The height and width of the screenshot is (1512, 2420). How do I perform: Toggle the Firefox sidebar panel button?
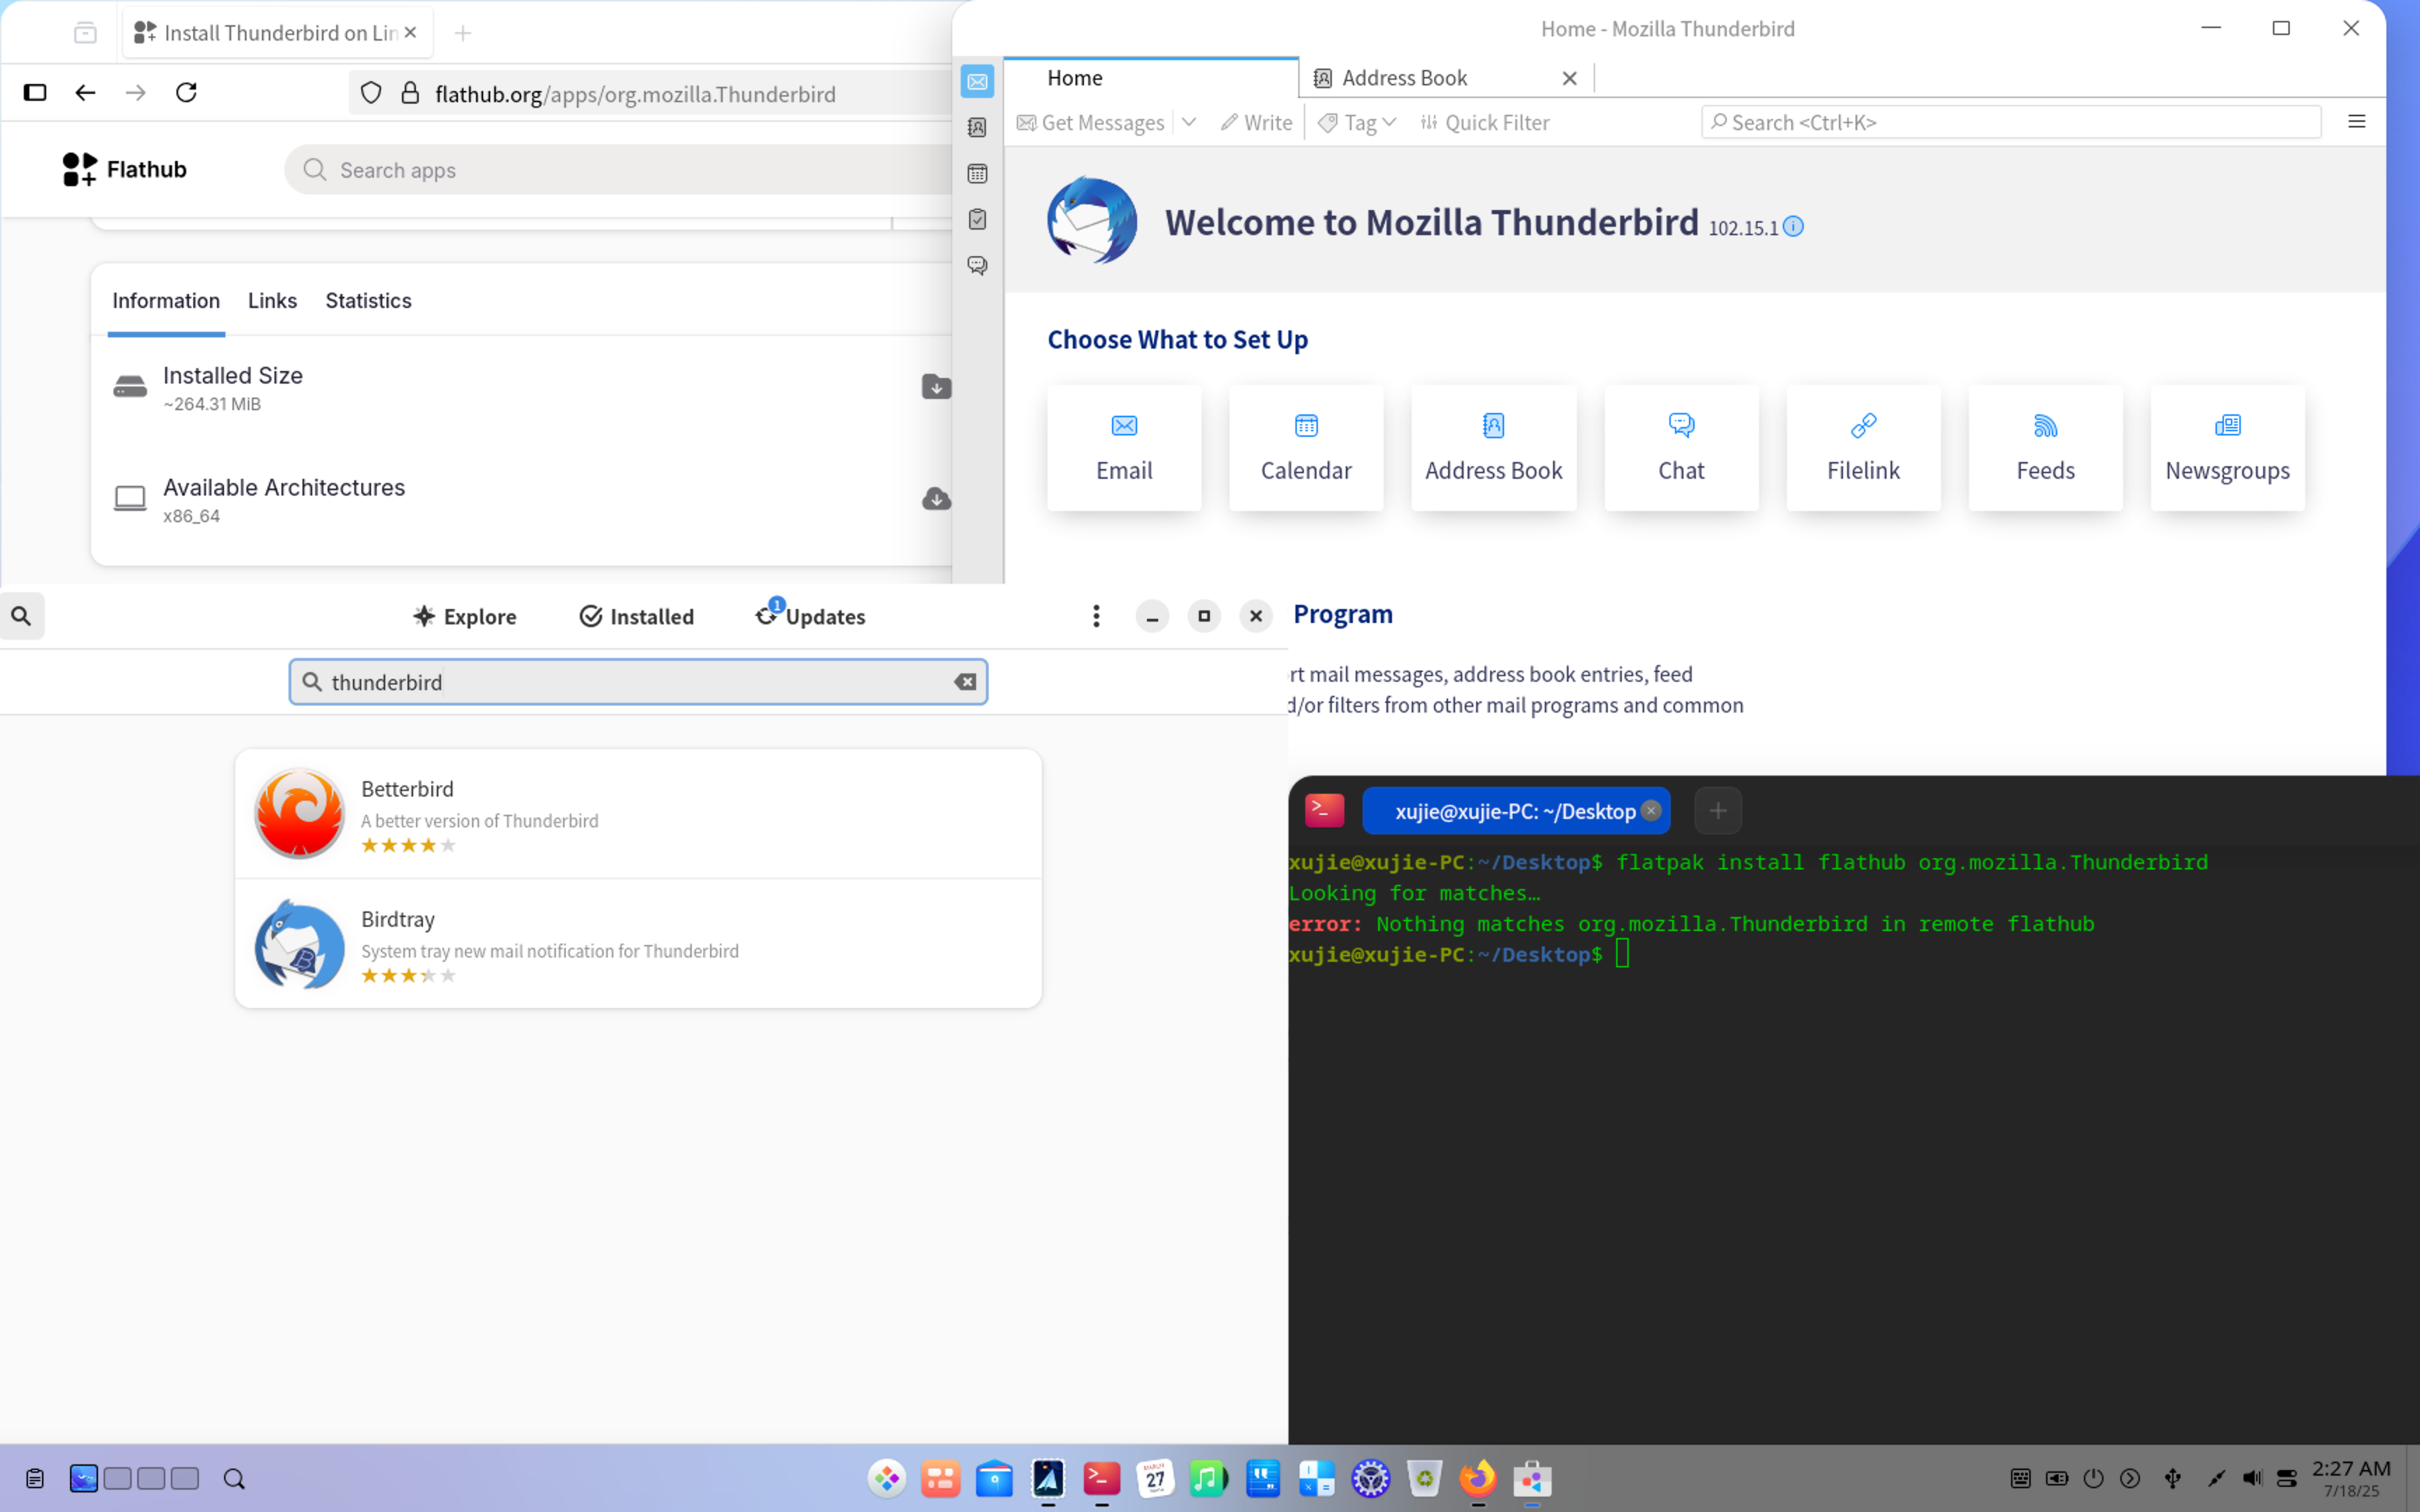(x=35, y=93)
